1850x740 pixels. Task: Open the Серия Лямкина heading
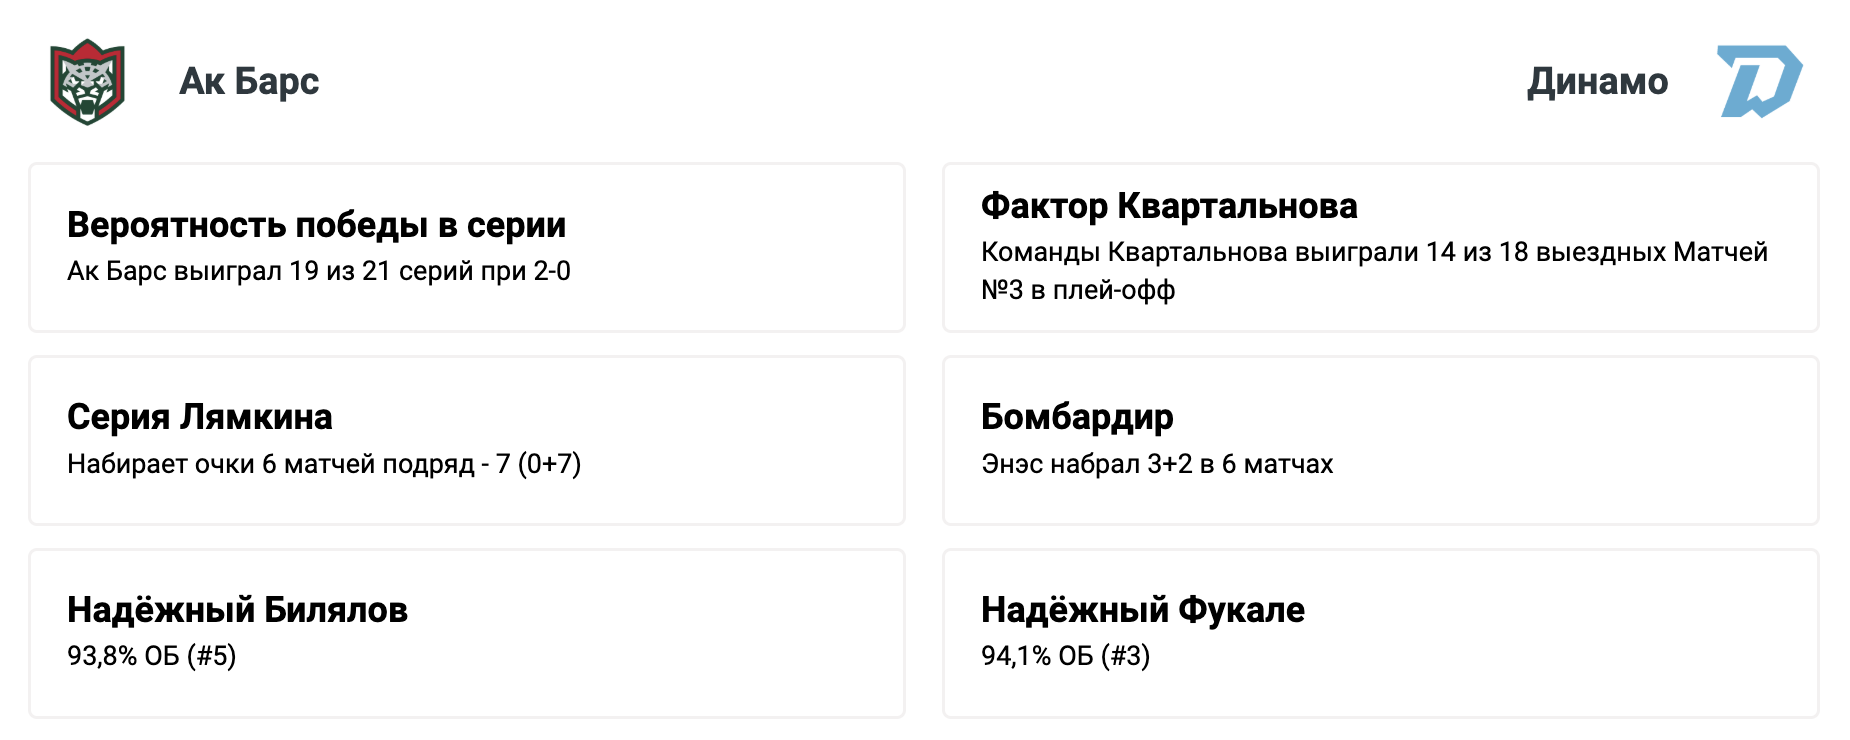(x=200, y=417)
